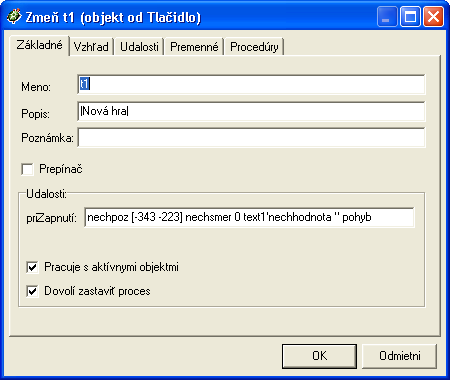Focus the Popis field containing Nová hra
Viewport: 450px width, 380px height.
pyautogui.click(x=251, y=111)
